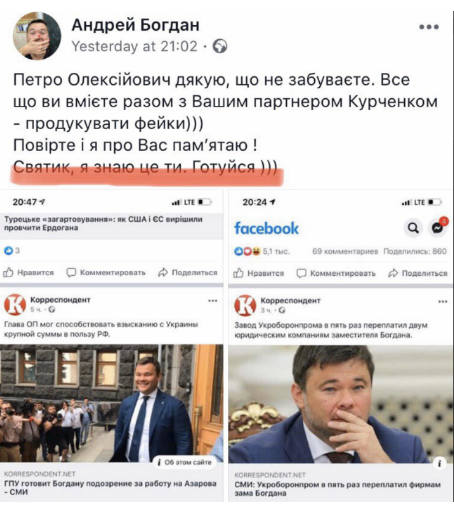Click Поделиться share in the left screenshot
Viewport: 454px width, 515px height.
tap(188, 273)
